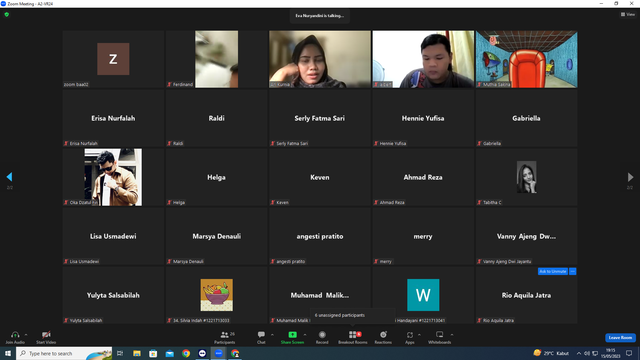Open the Mail app from the taskbar
The image size is (640, 360).
click(x=169, y=353)
